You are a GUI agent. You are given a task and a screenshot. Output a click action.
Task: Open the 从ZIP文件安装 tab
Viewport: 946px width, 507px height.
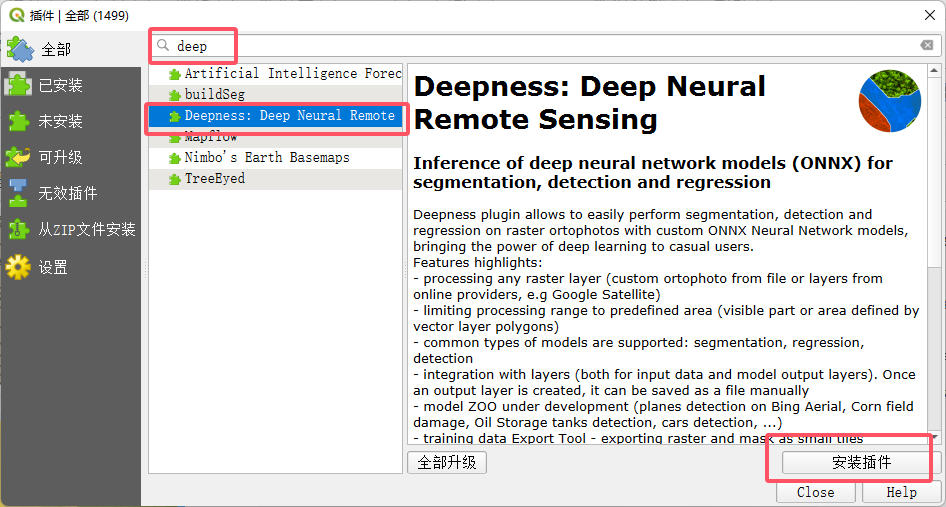70,229
